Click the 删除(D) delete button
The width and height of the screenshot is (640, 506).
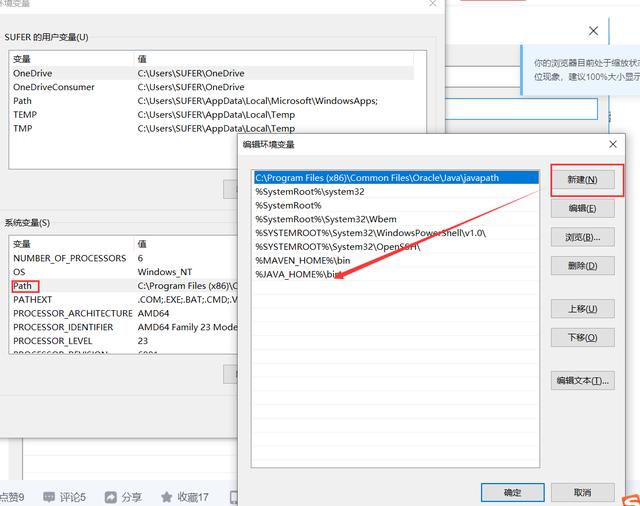point(582,266)
